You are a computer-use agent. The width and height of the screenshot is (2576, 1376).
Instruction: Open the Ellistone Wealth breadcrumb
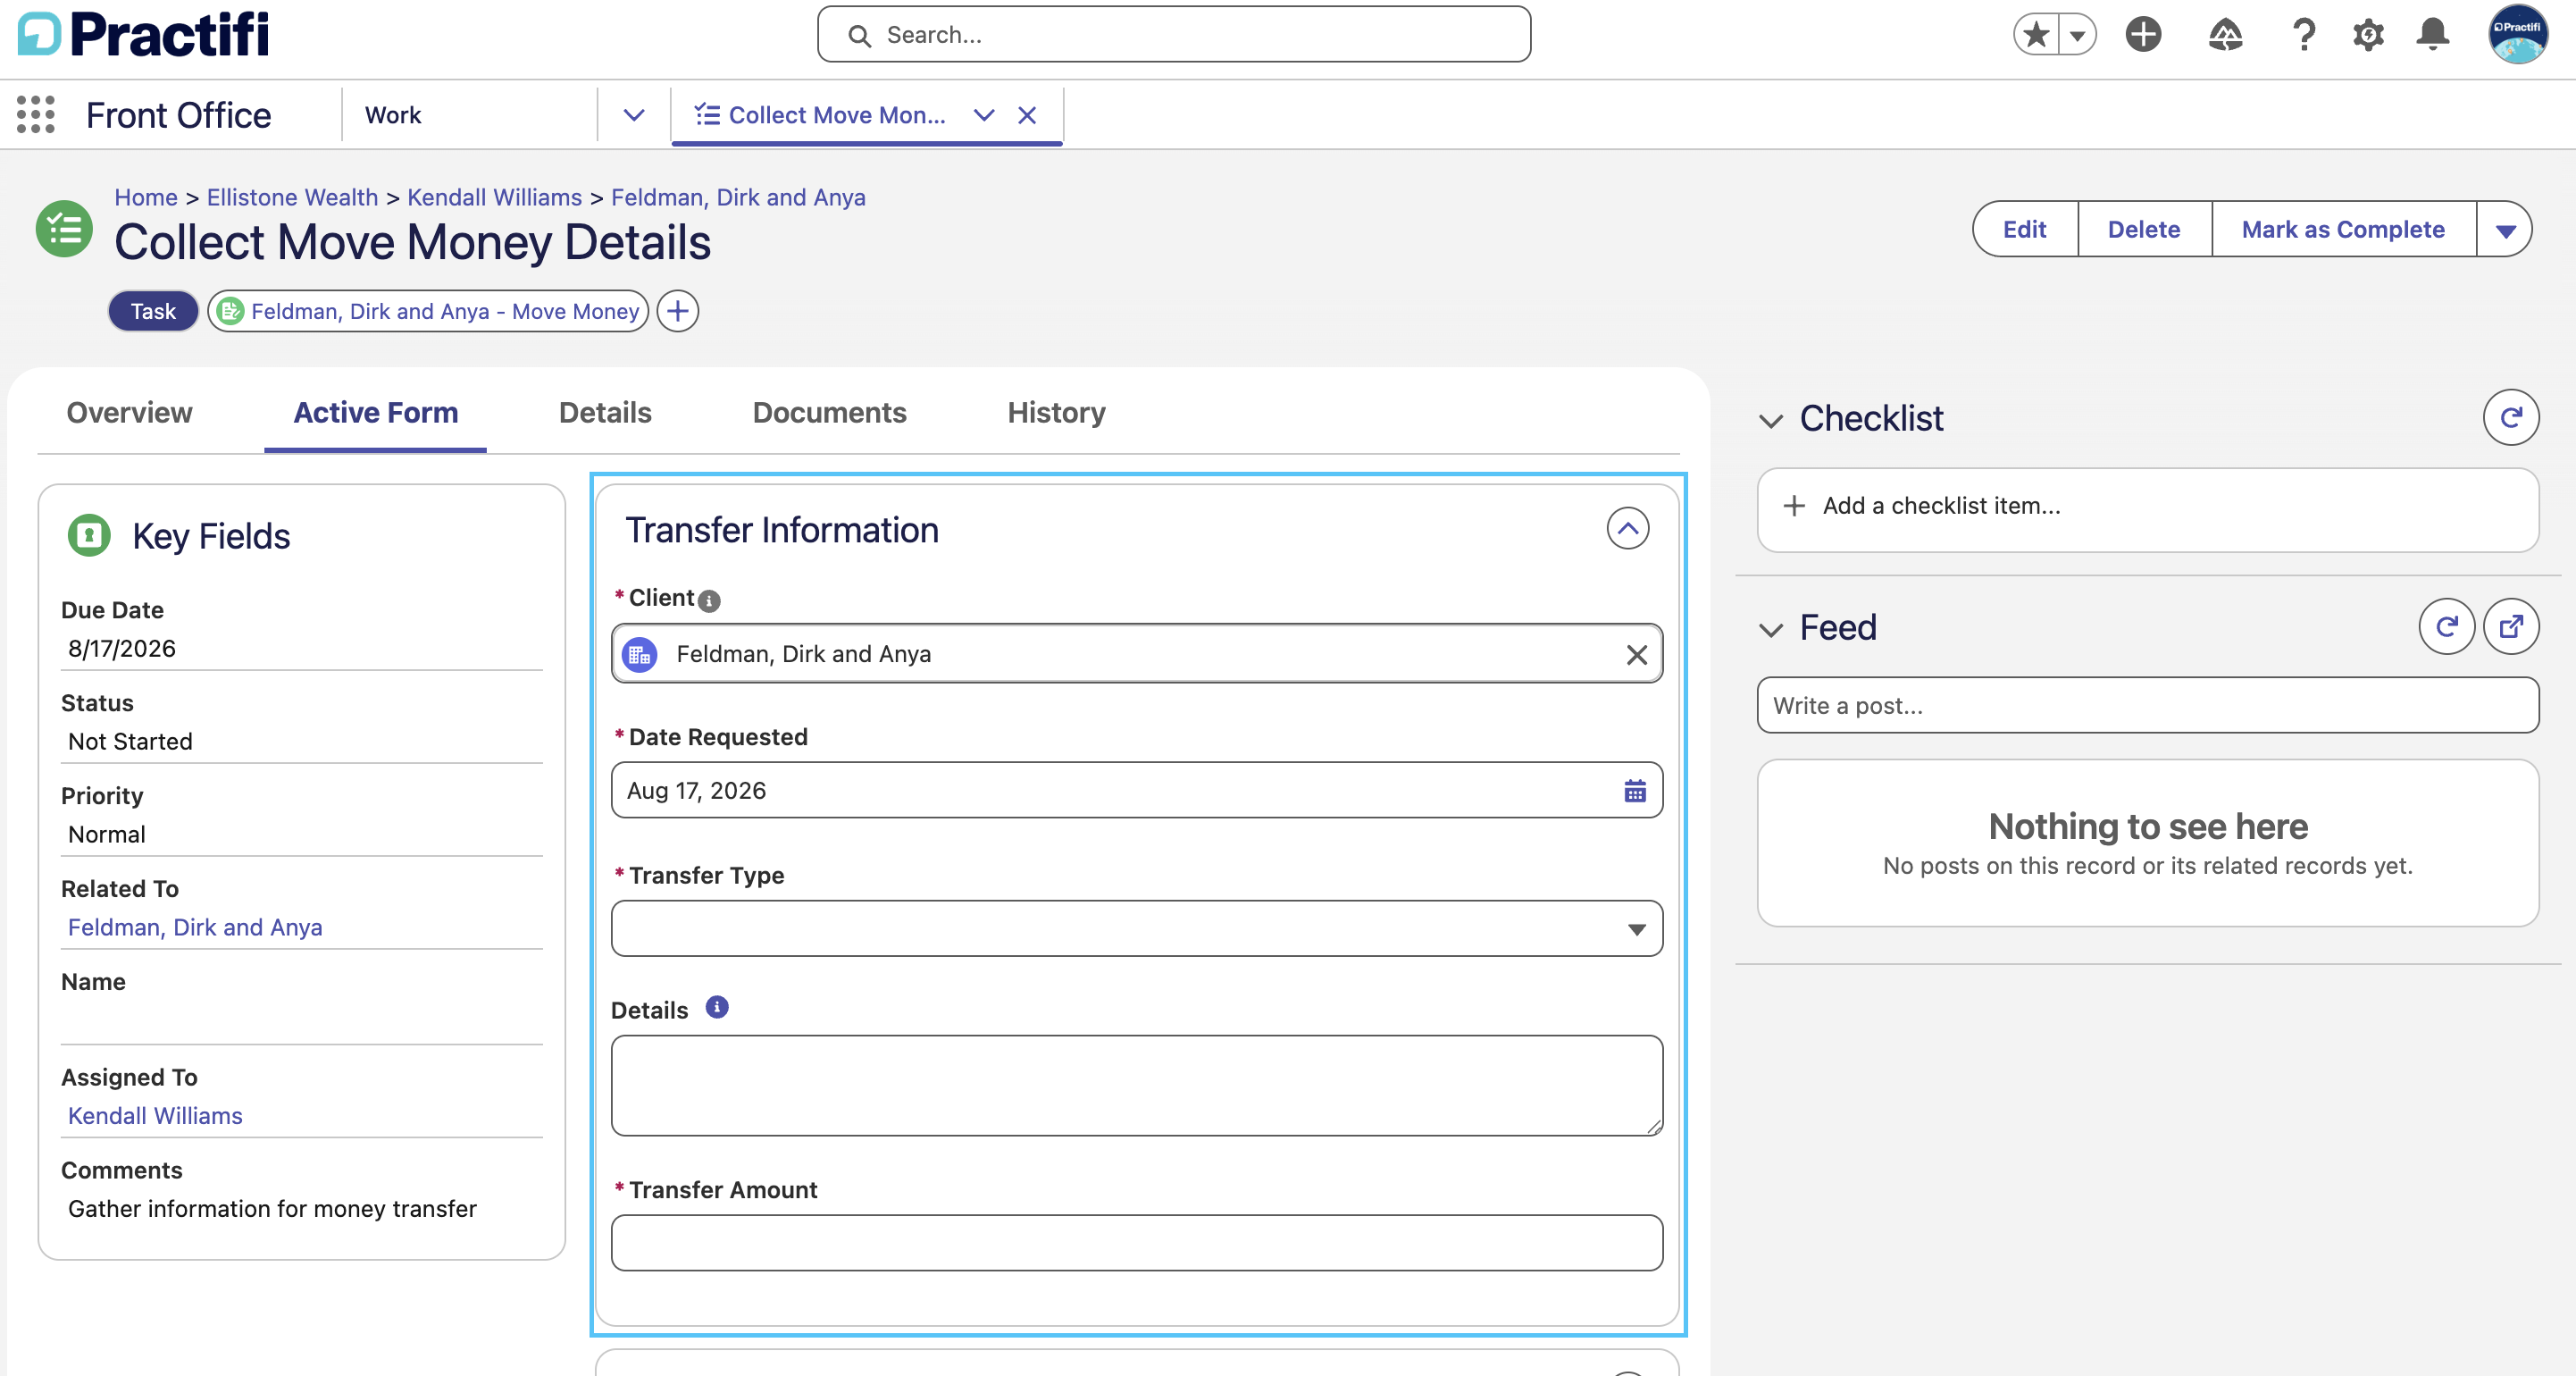tap(292, 197)
